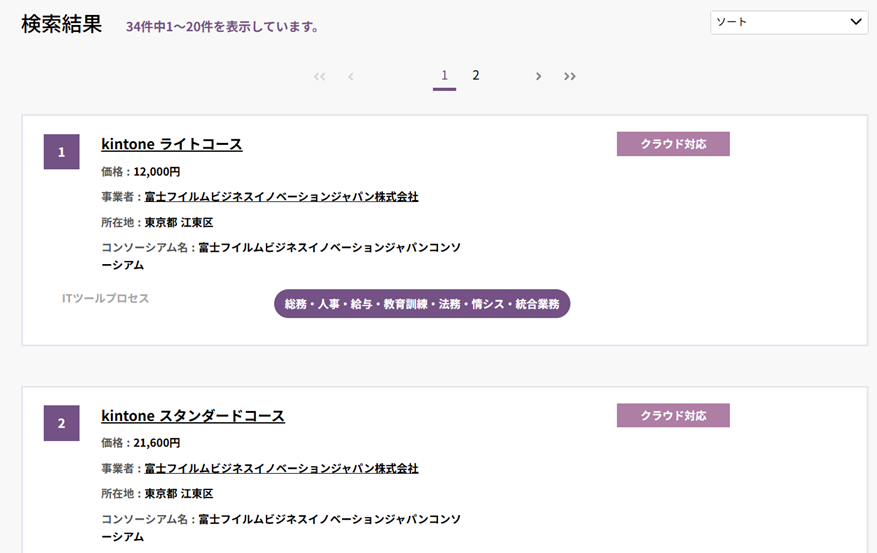
Task: Click the number 2 result badge
Action: [x=61, y=423]
